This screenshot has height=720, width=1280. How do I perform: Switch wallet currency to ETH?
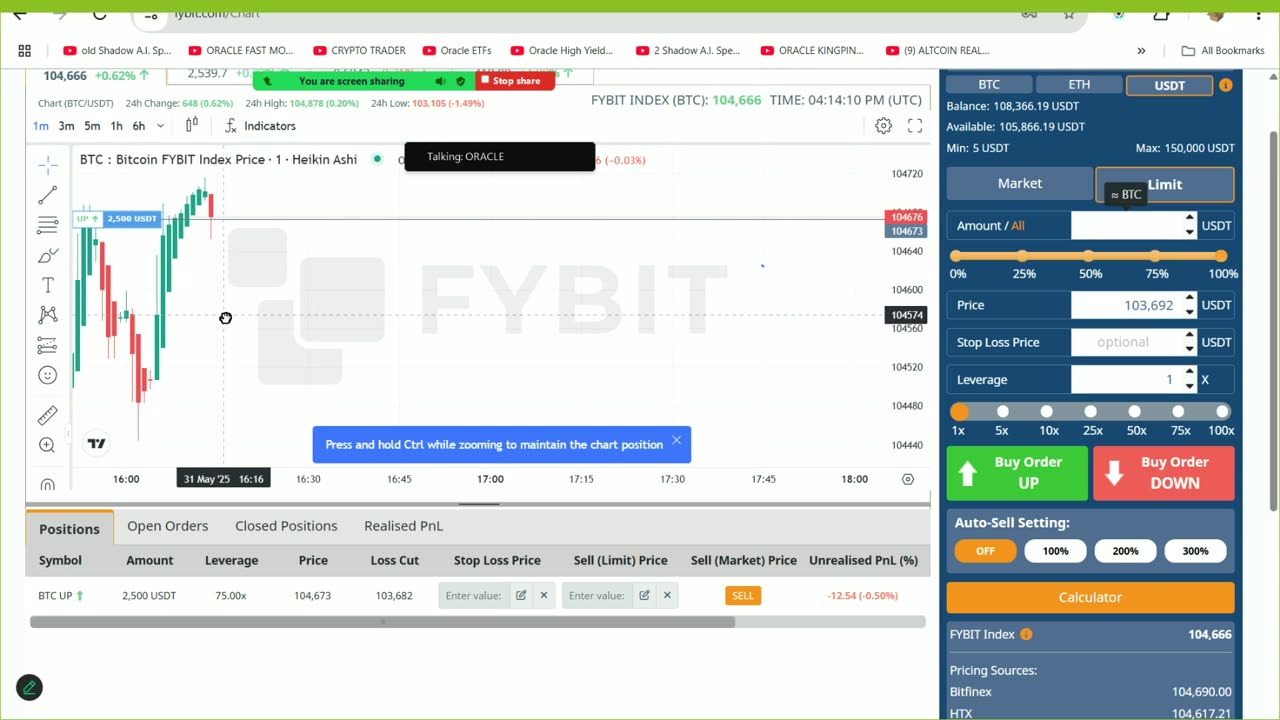point(1079,85)
